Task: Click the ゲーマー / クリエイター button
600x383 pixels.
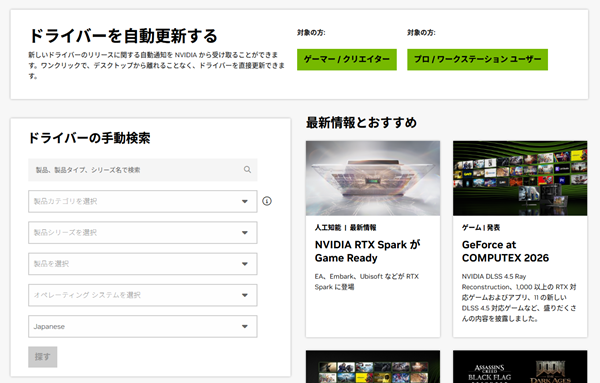Action: (x=347, y=59)
